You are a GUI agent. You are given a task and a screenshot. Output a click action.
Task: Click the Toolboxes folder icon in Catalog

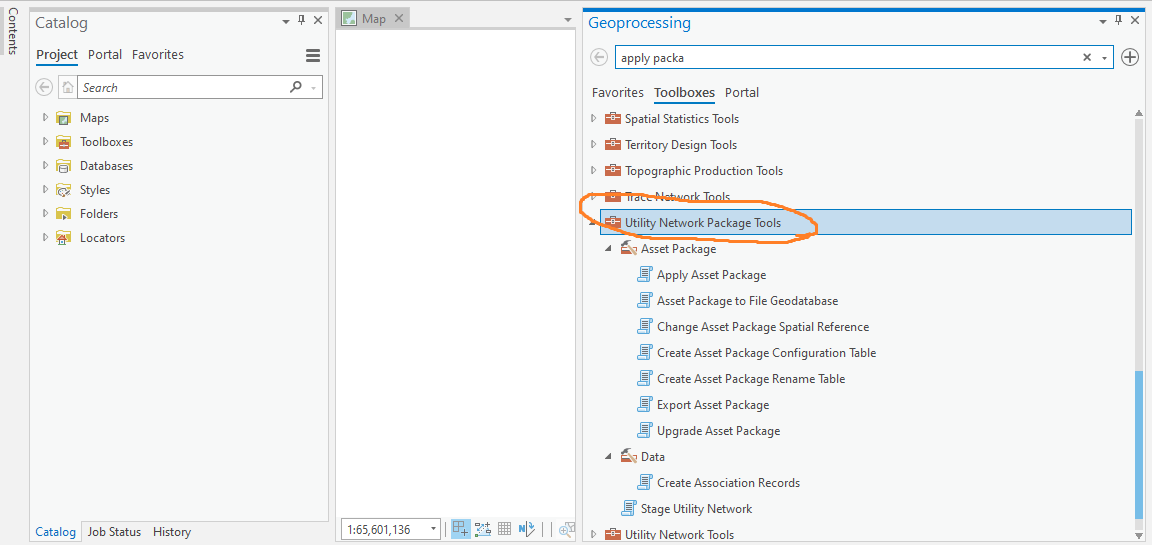[x=63, y=142]
